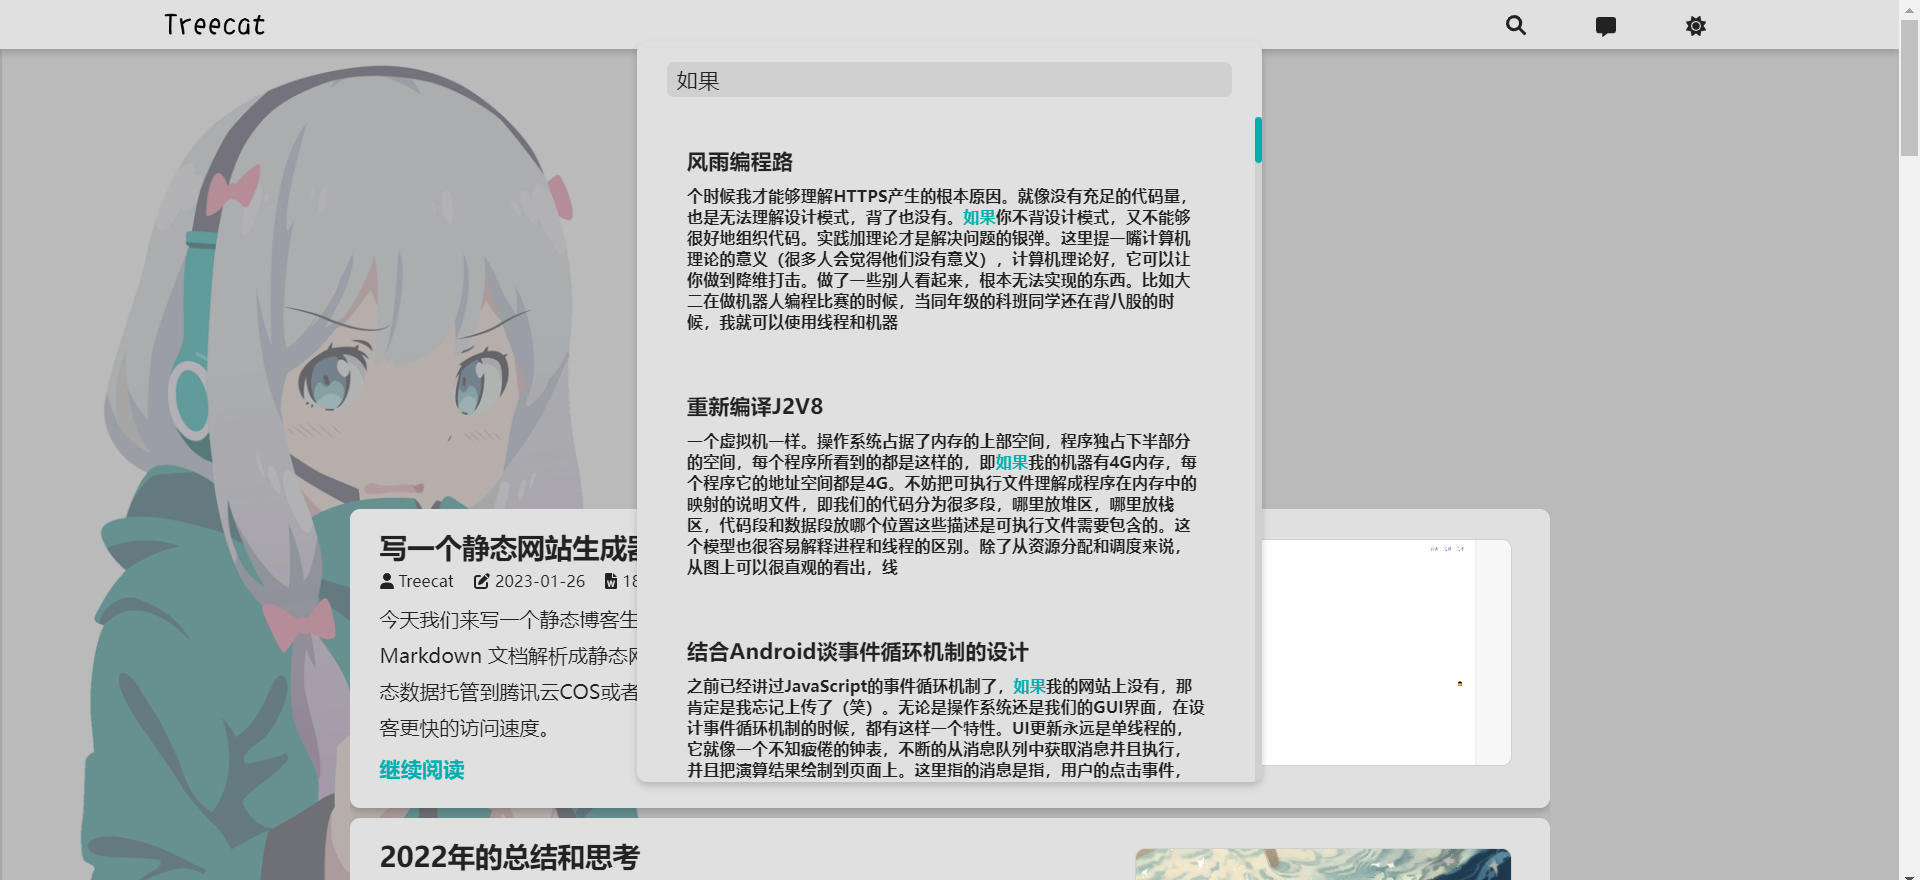Open the search magnifier icon in header
This screenshot has width=1920, height=880.
pos(1516,25)
